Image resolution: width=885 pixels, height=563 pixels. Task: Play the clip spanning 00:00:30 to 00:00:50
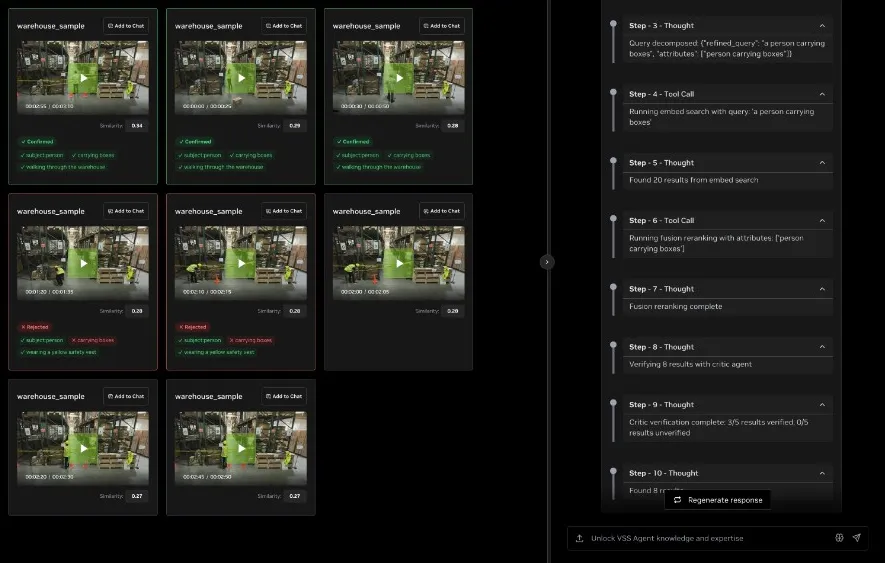[399, 78]
